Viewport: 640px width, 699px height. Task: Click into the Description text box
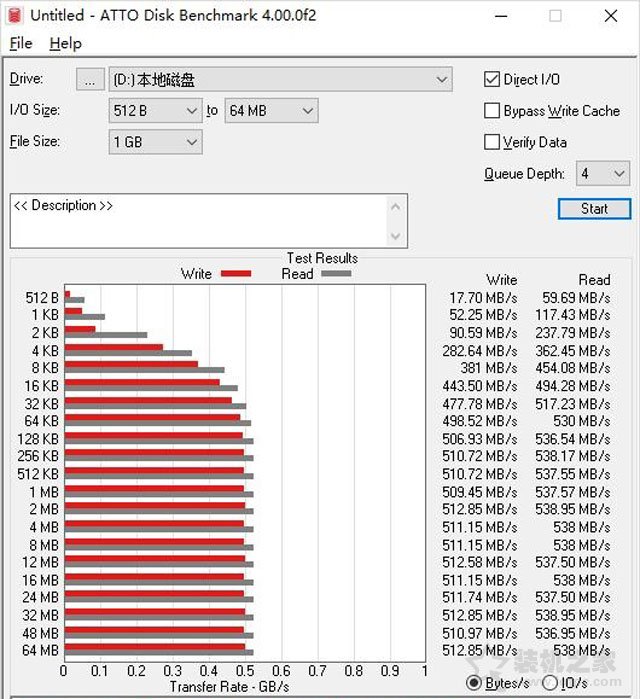198,221
